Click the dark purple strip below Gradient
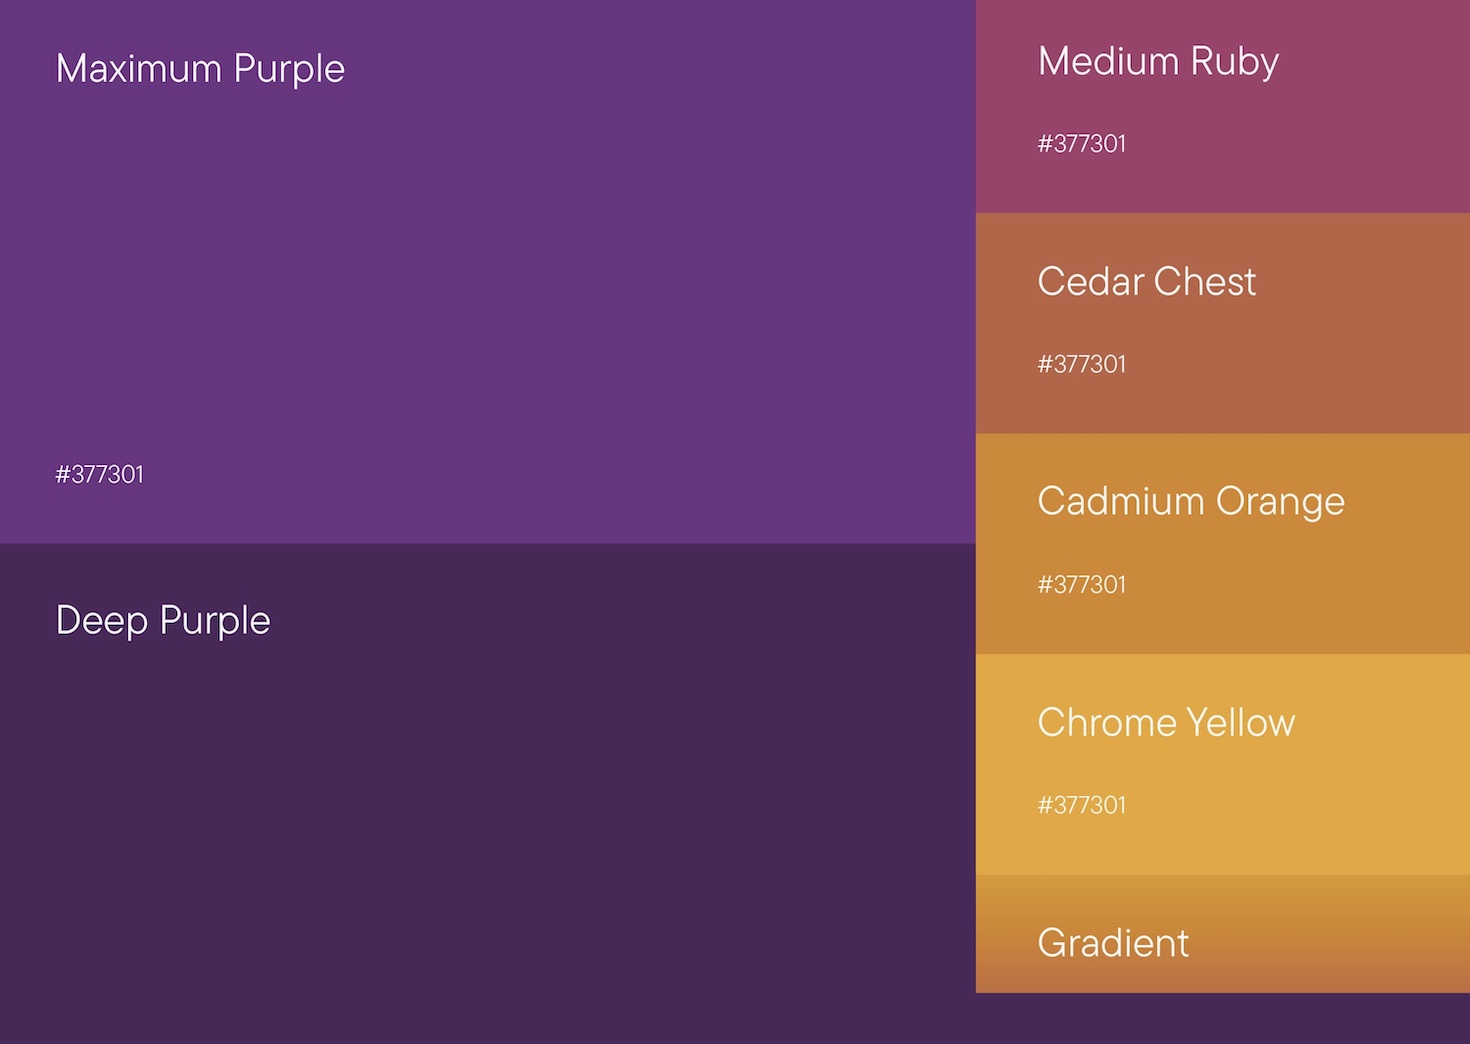1470x1044 pixels. (x=1222, y=1019)
